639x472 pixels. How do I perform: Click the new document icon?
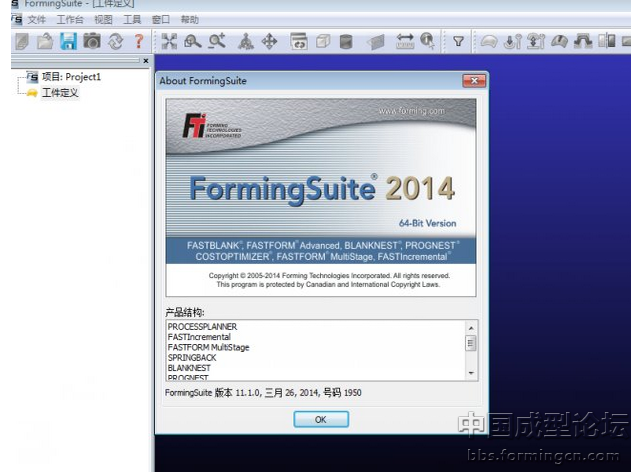[22, 41]
